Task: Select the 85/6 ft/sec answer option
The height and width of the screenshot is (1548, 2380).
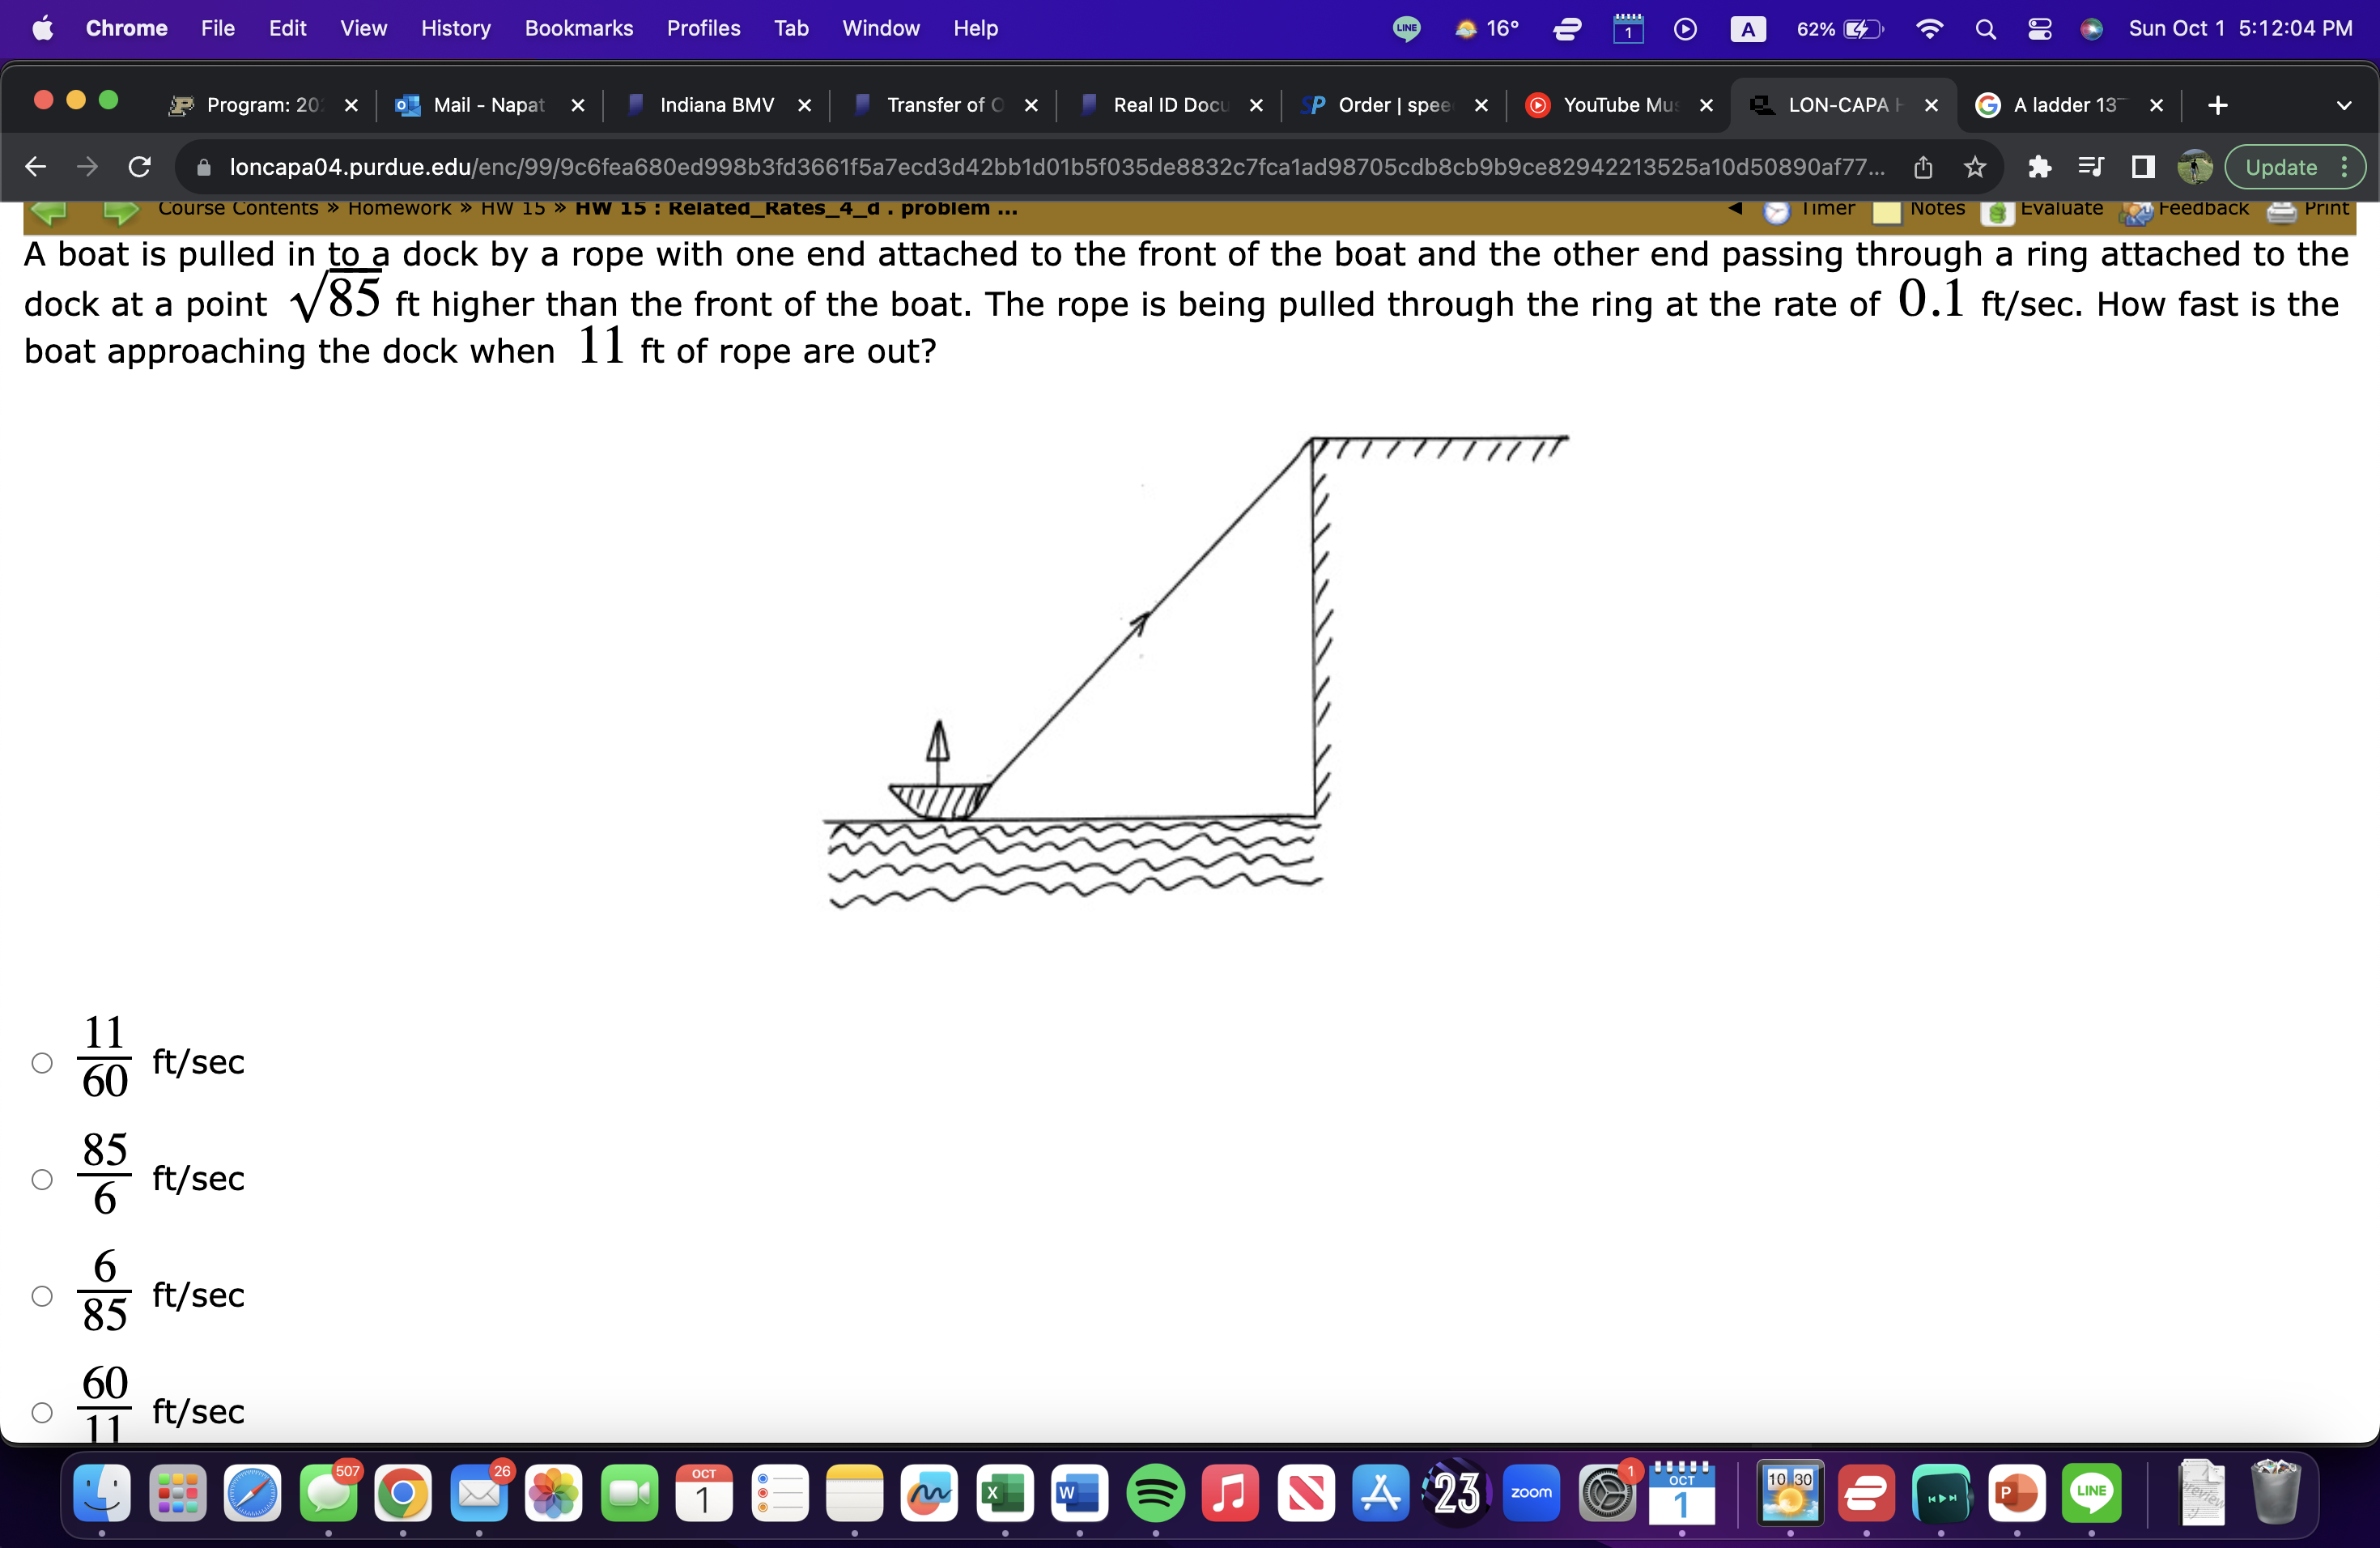Action: pos(42,1179)
